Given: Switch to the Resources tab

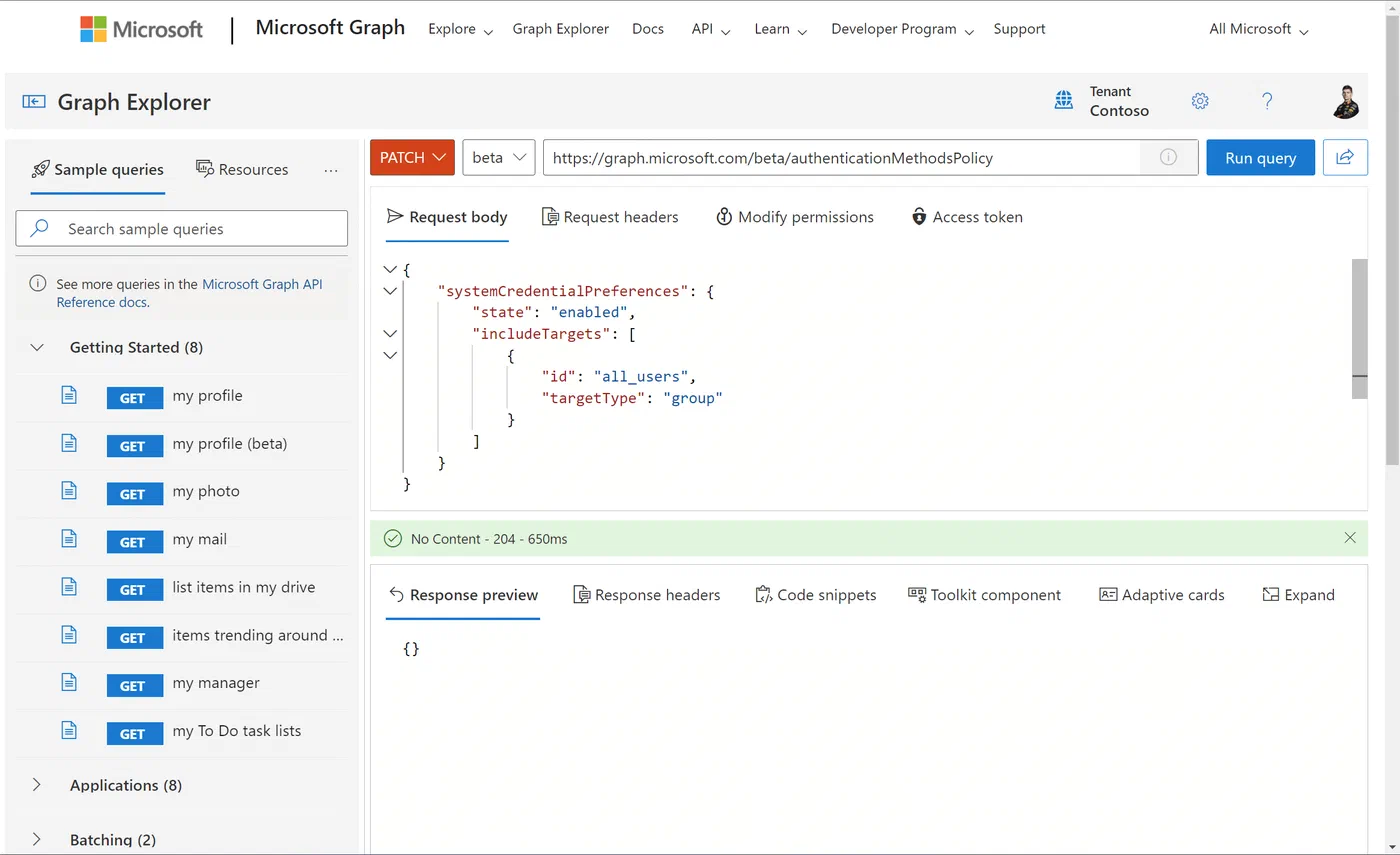Looking at the screenshot, I should [x=242, y=170].
